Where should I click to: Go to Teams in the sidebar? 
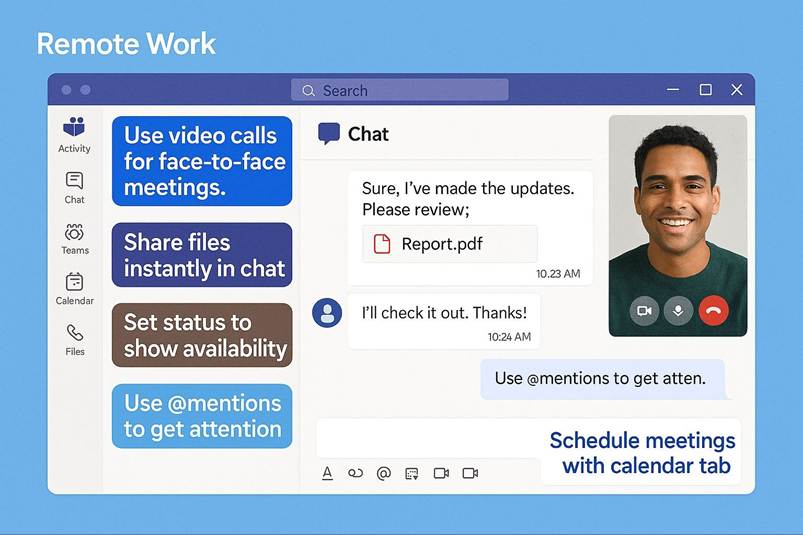(74, 237)
